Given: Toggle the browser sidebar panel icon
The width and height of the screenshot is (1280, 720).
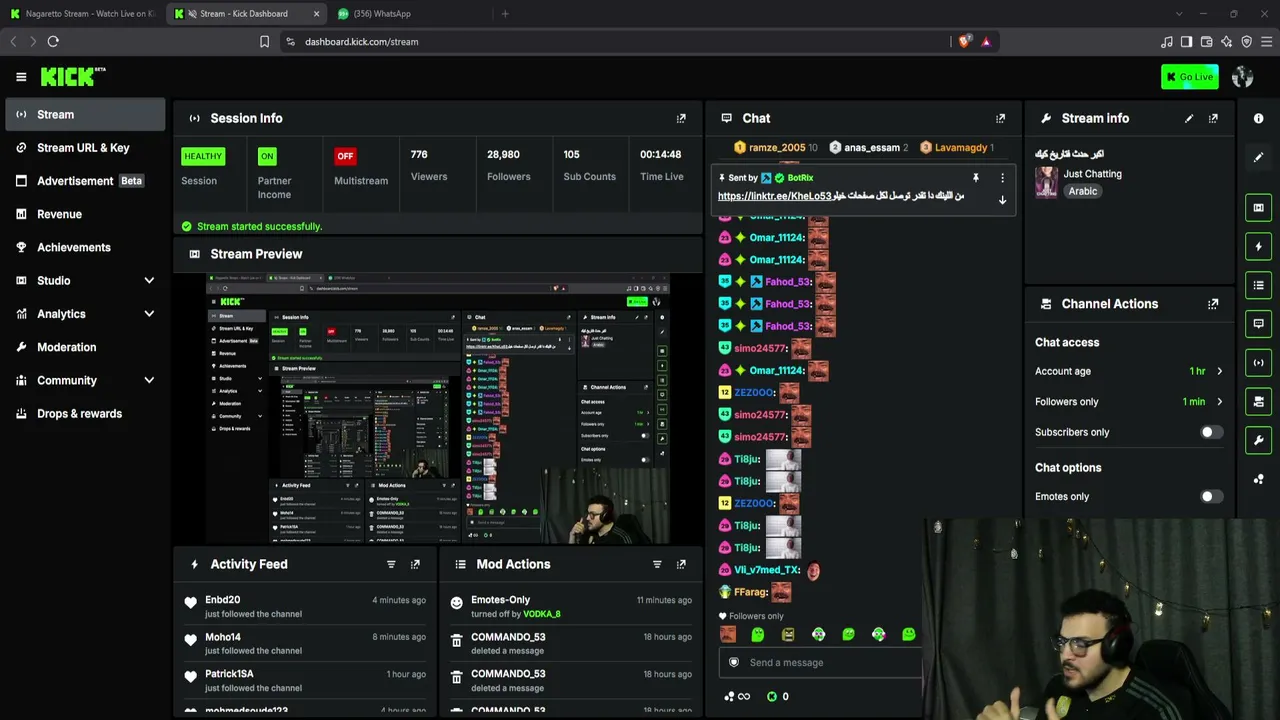Looking at the screenshot, I should pyautogui.click(x=1186, y=42).
